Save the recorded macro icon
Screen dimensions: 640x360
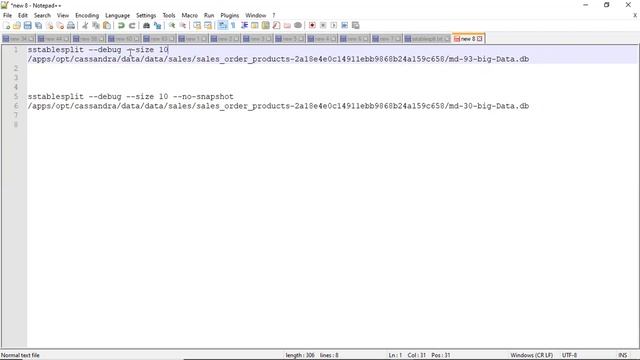coord(356,25)
